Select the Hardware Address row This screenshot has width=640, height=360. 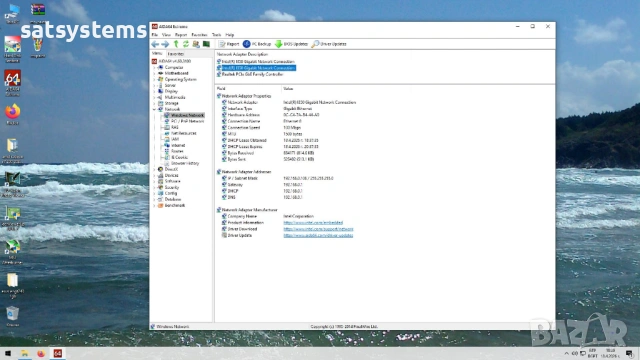pos(271,115)
